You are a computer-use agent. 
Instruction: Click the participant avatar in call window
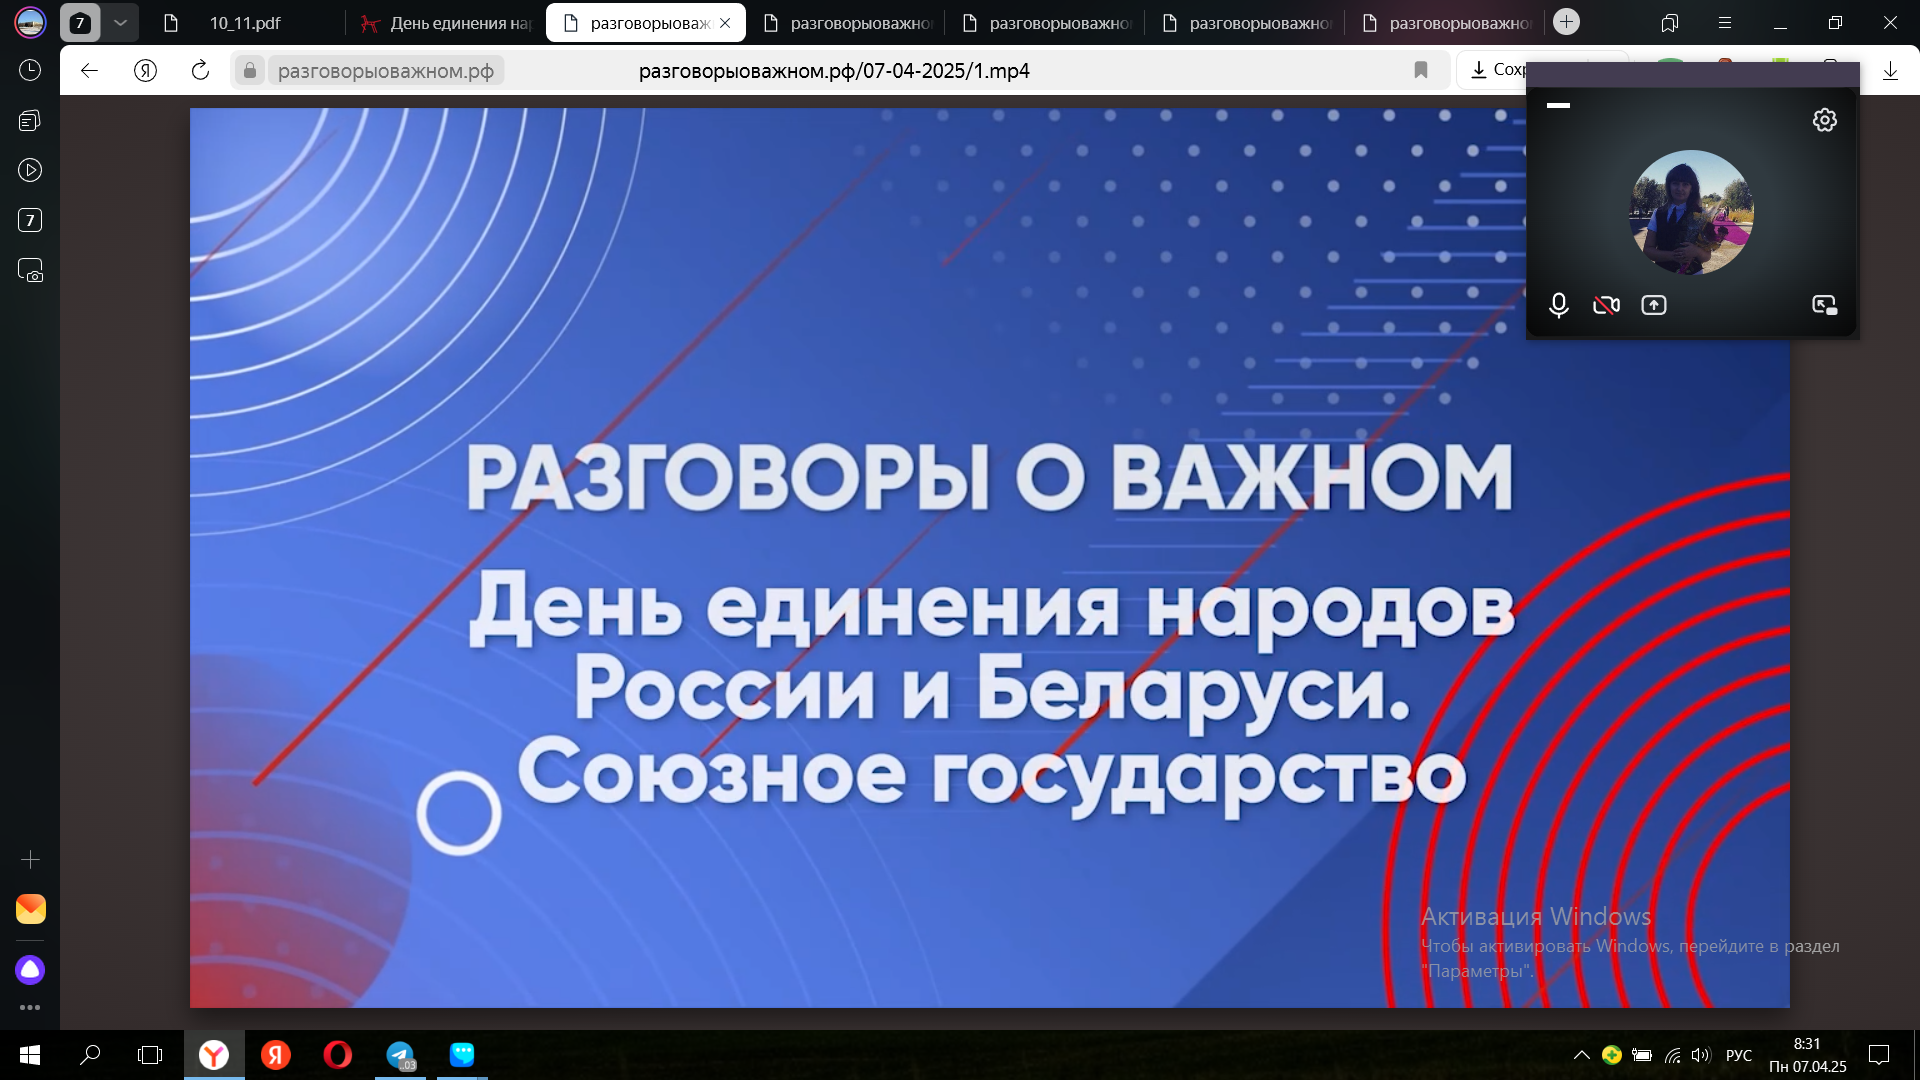[x=1691, y=212]
